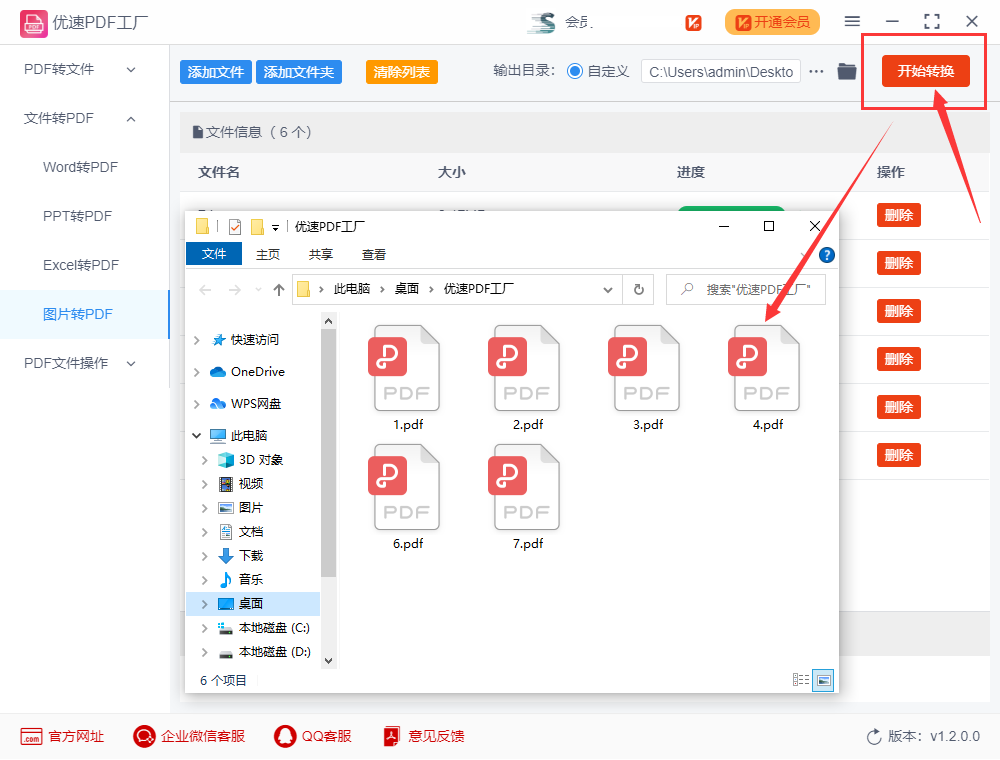Collapse the 文件转PDF section
This screenshot has width=1000, height=760.
[60, 118]
